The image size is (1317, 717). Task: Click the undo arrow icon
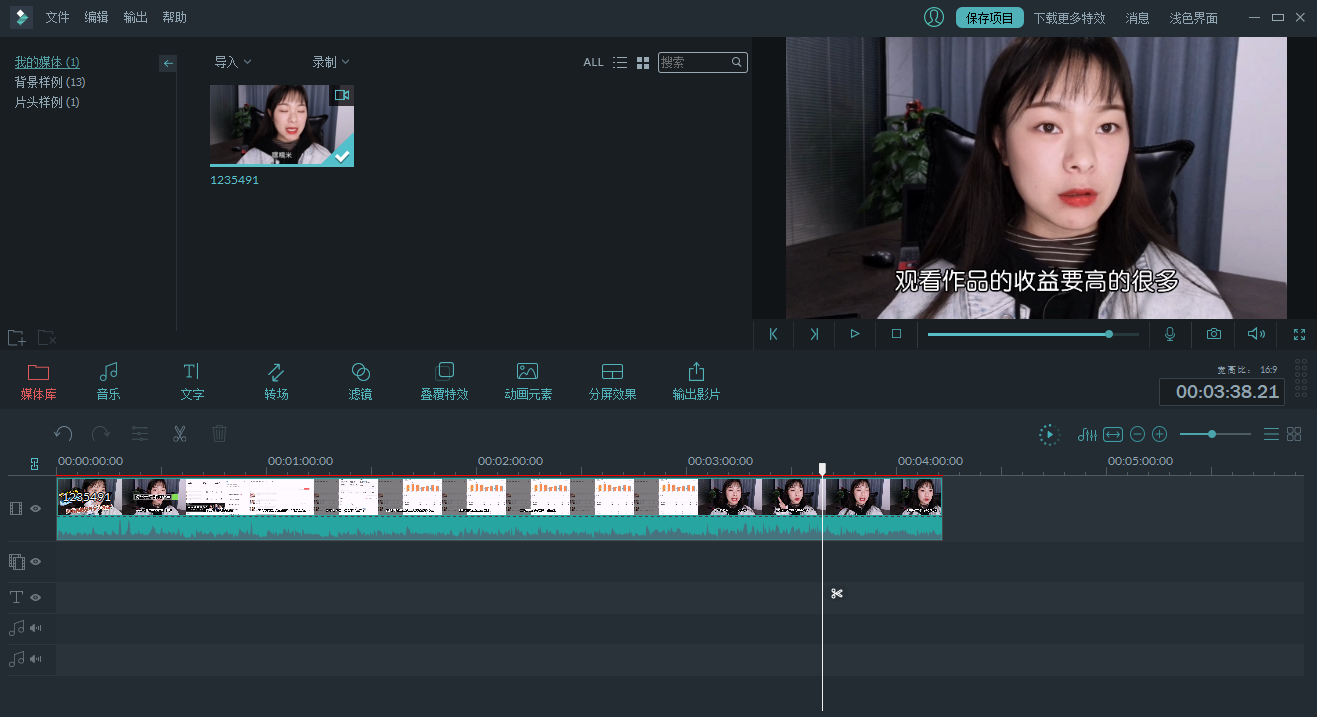pyautogui.click(x=63, y=434)
